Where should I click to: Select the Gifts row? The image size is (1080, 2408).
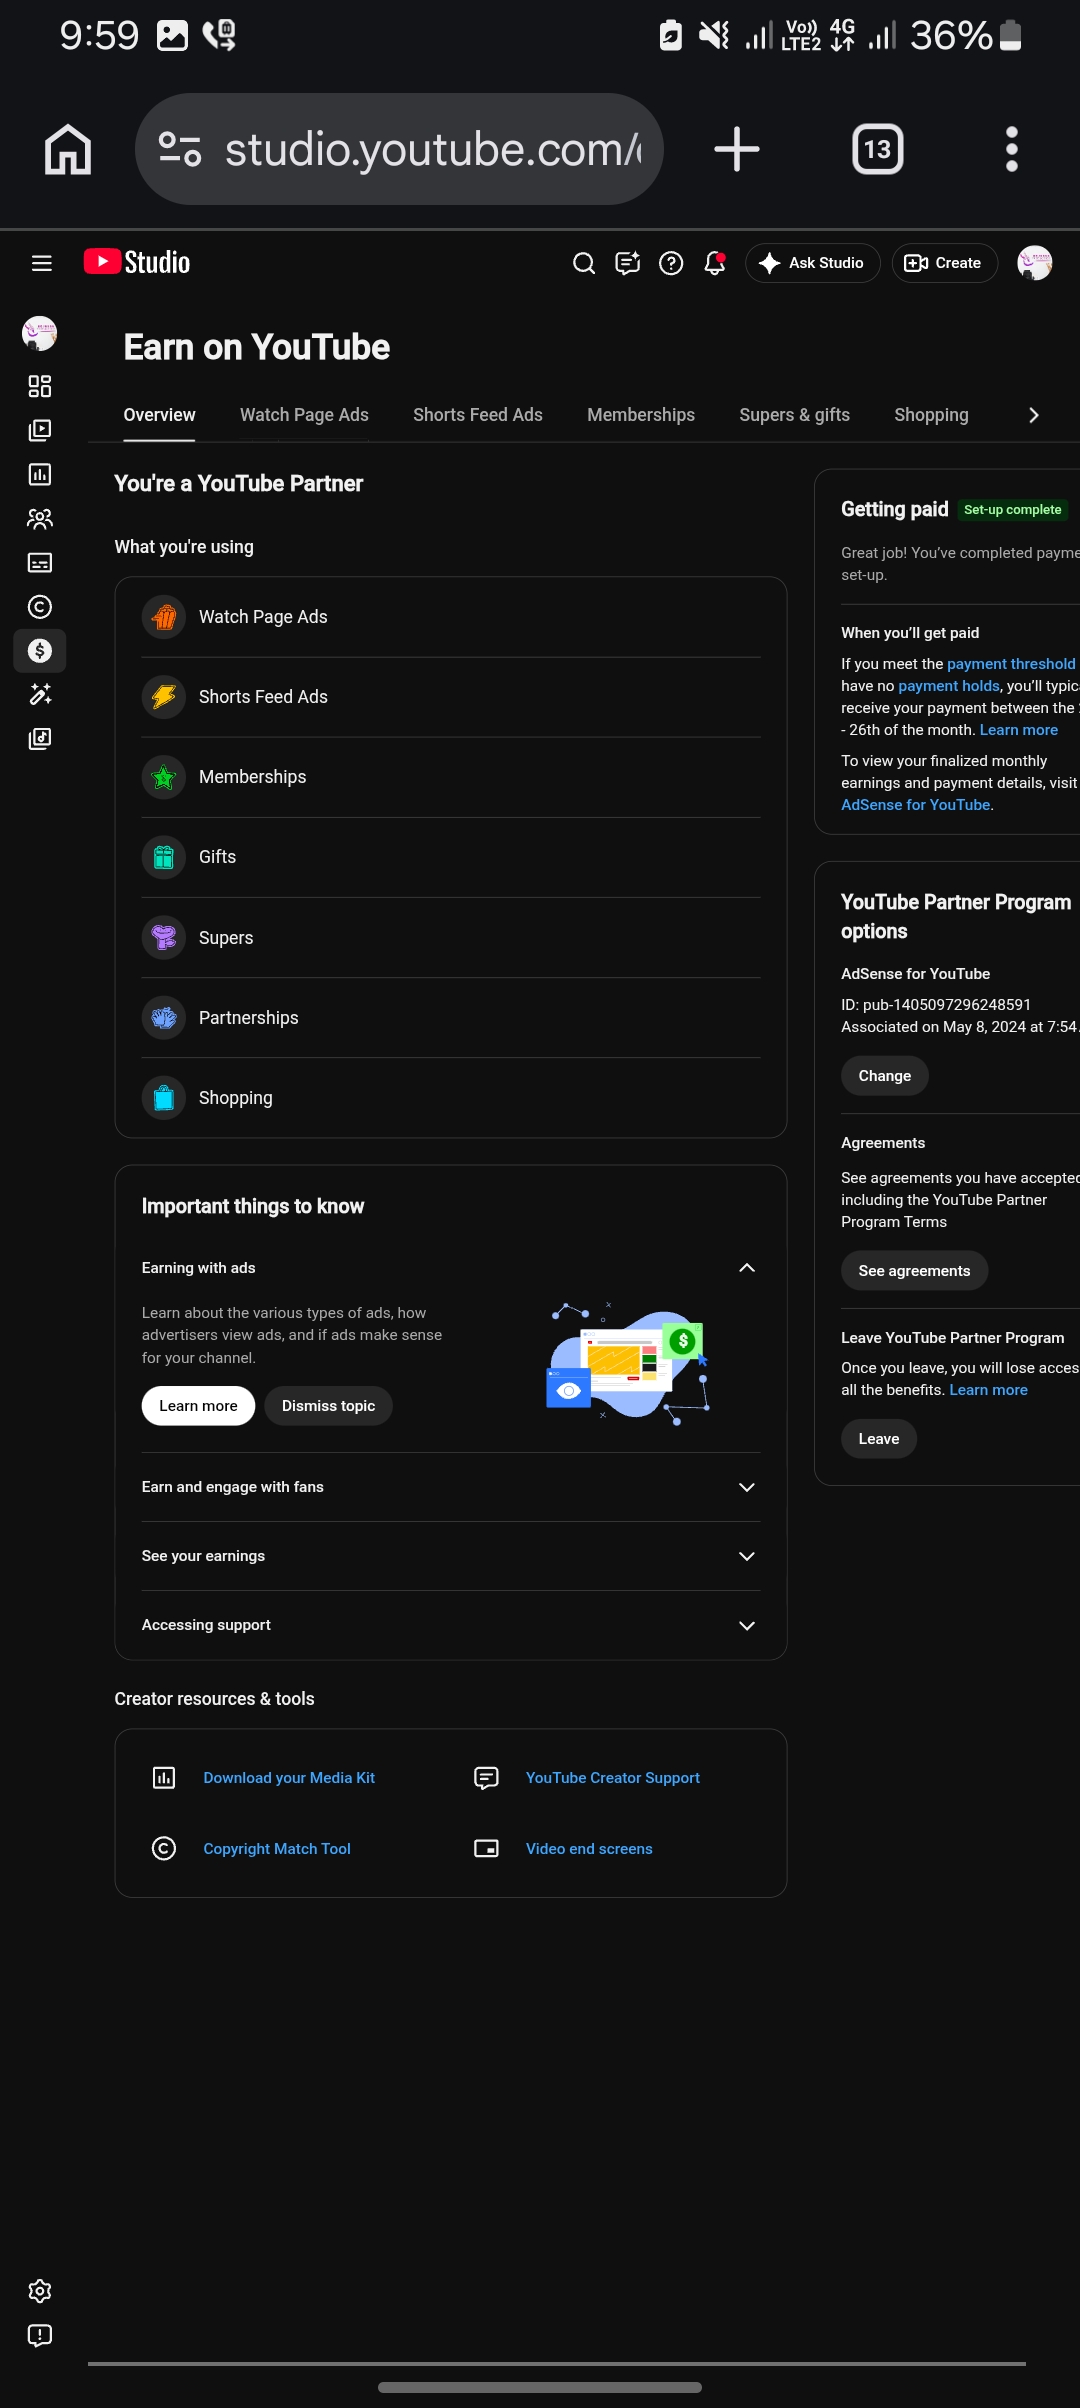coord(451,857)
